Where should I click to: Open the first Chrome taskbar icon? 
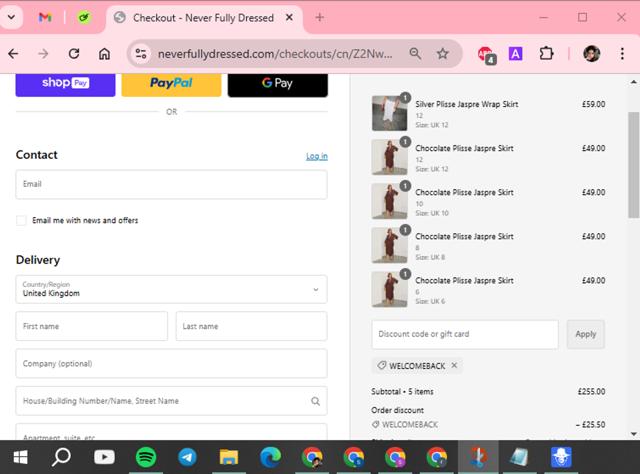point(312,457)
